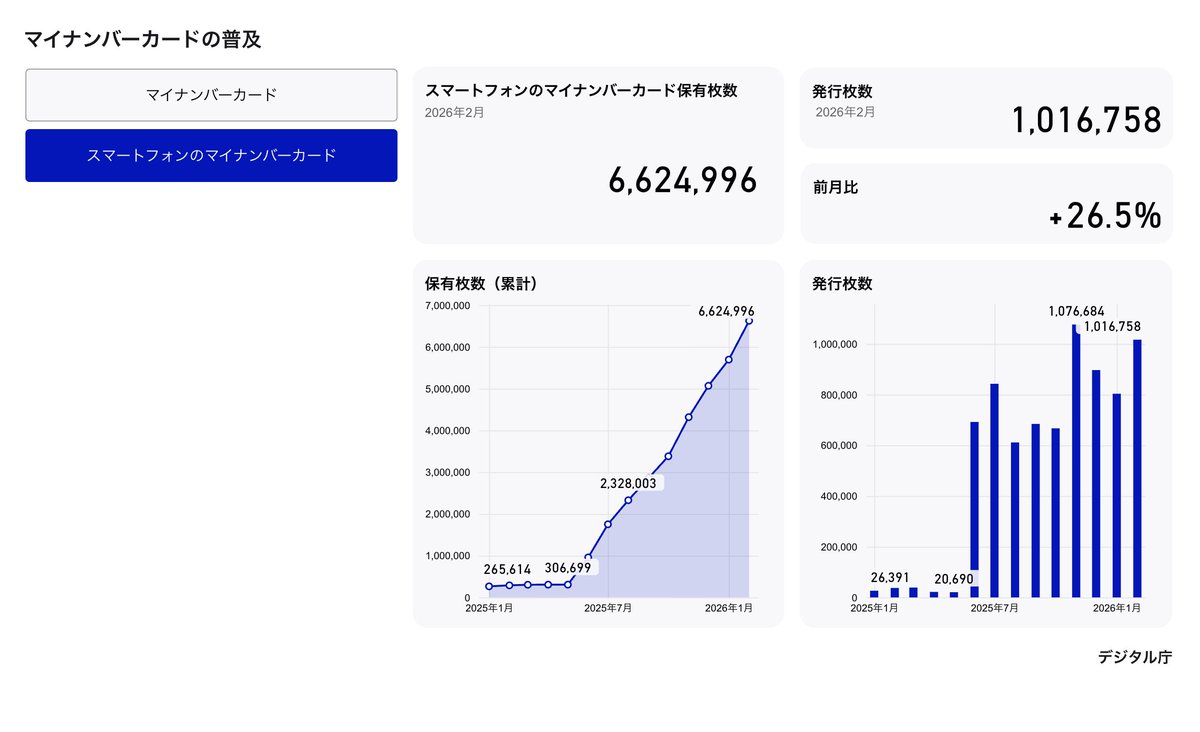Click the 6,624,996 total count display
Screen dimensions: 1200x732
[685, 182]
